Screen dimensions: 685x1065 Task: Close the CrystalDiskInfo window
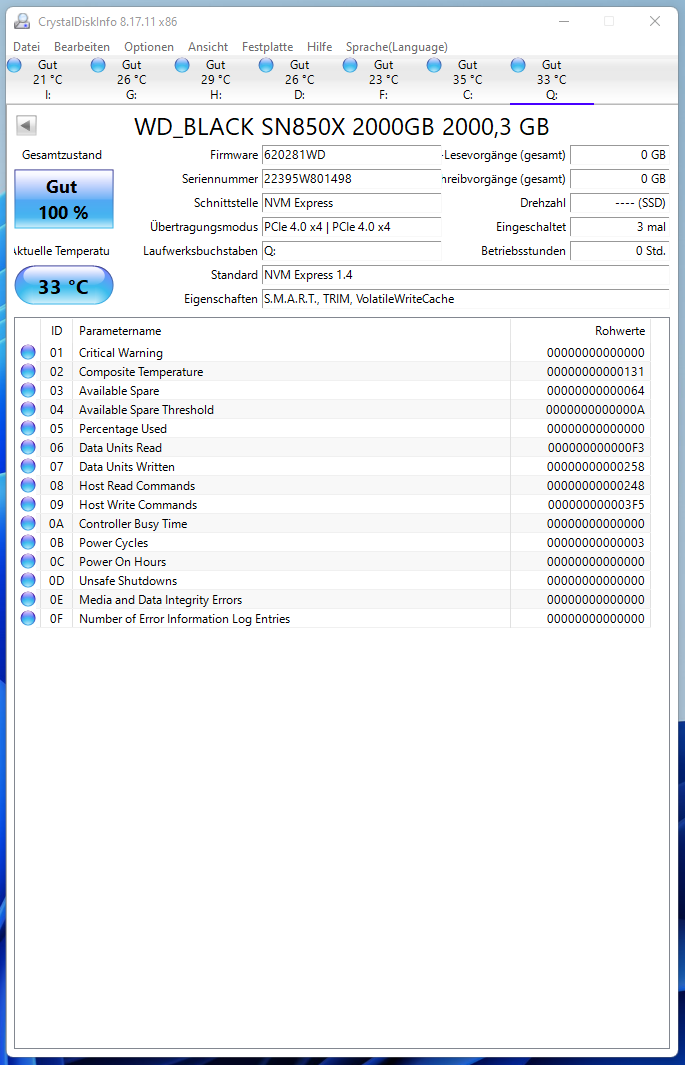click(654, 21)
